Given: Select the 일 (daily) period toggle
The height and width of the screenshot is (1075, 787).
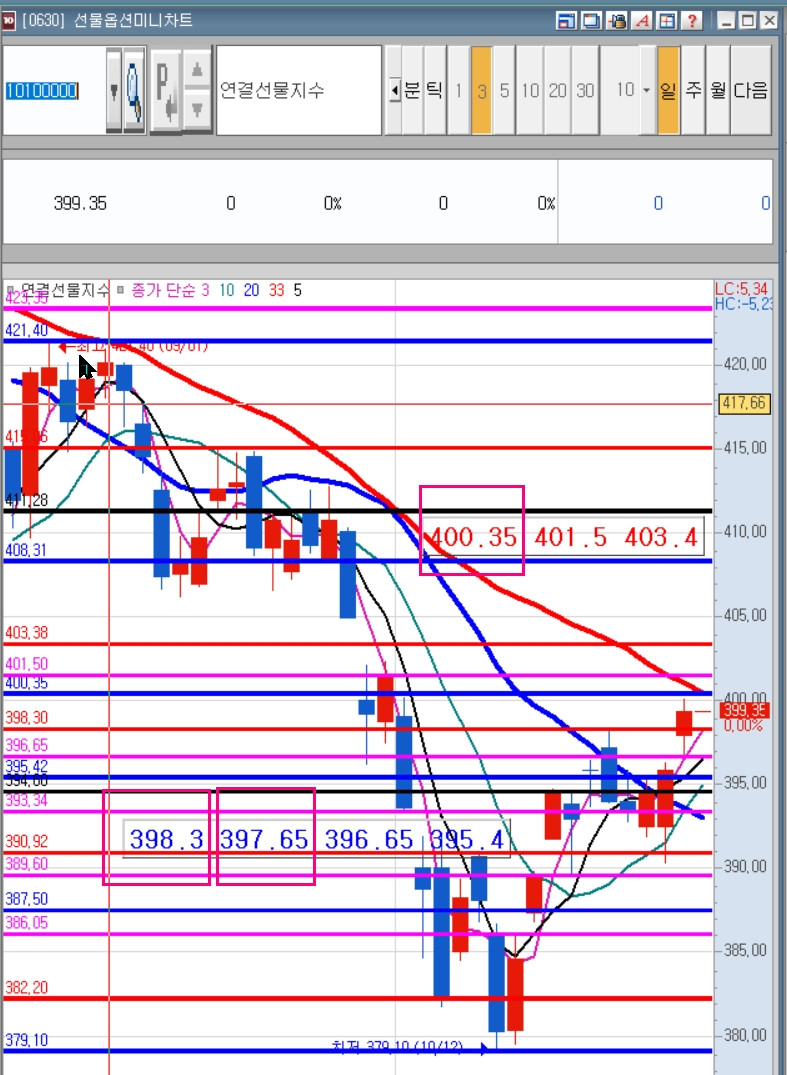Looking at the screenshot, I should coord(668,90).
